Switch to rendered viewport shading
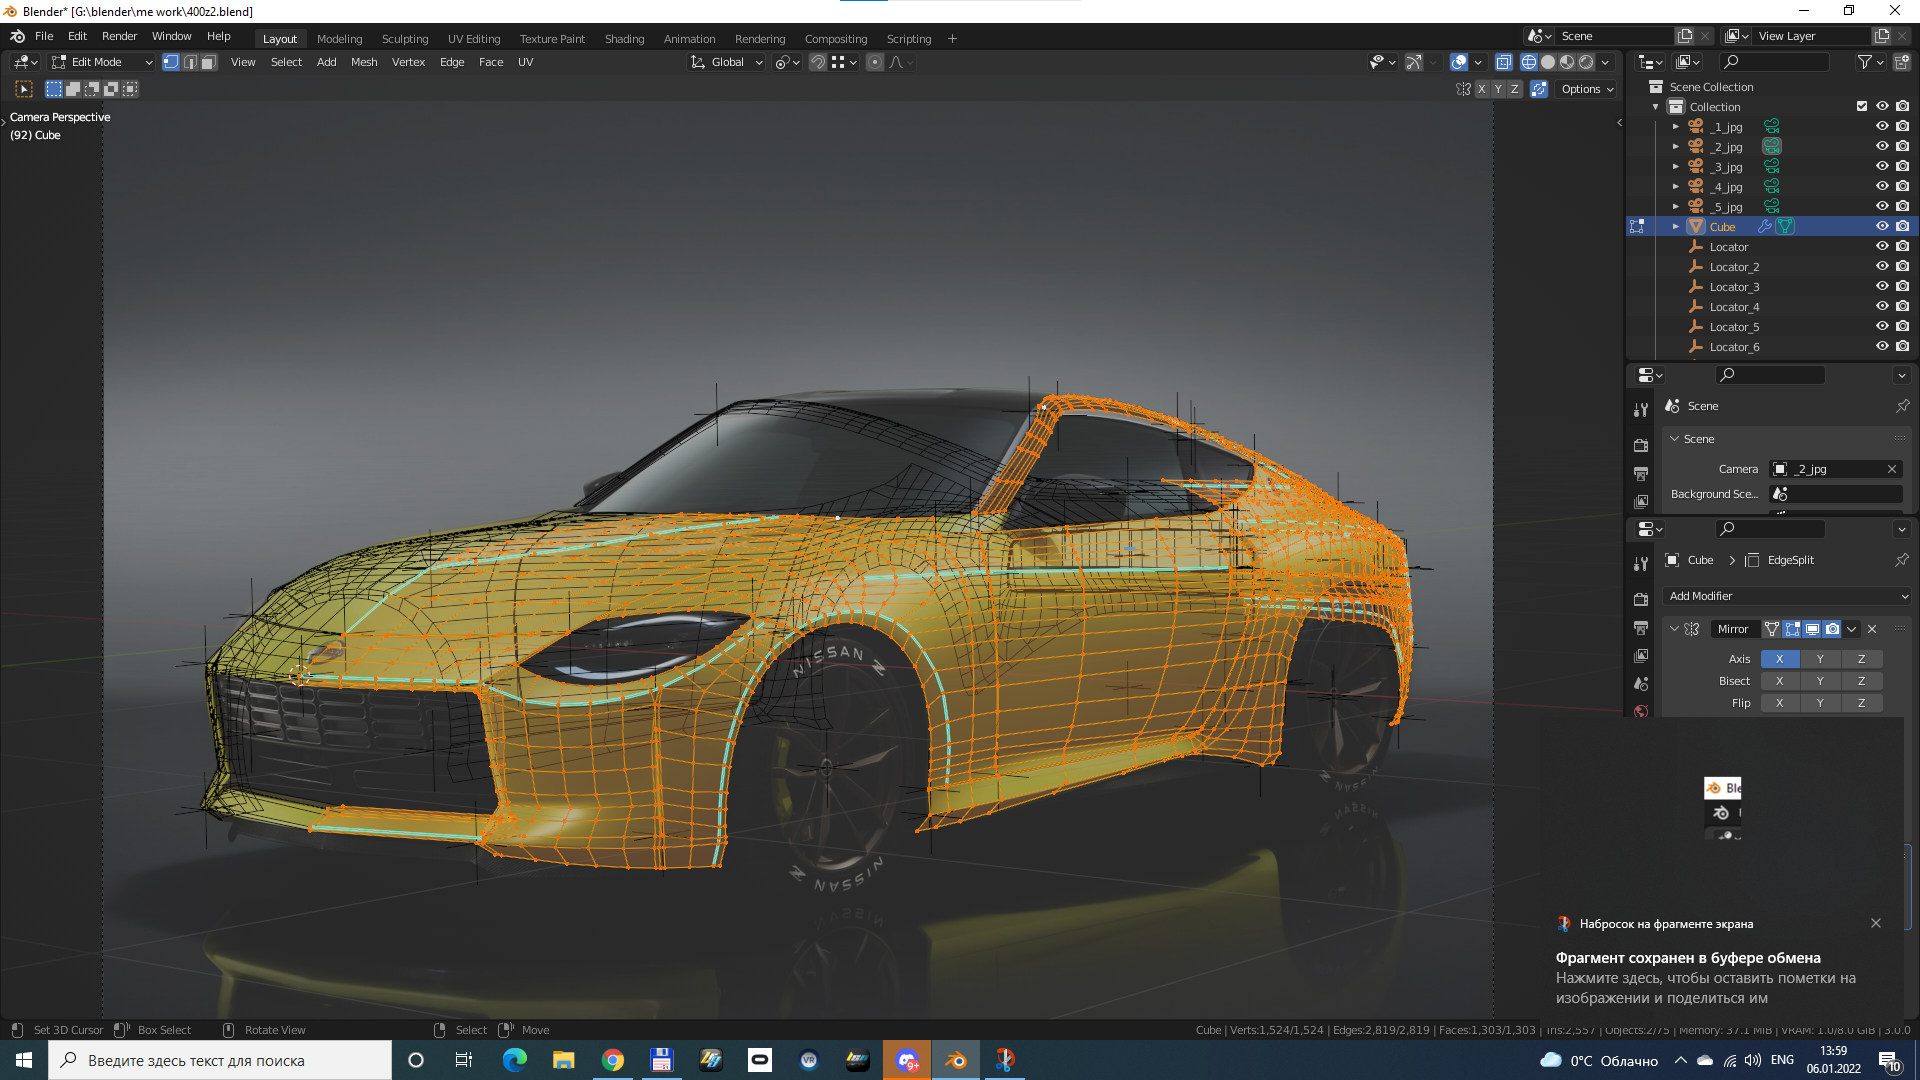Viewport: 1920px width, 1080px height. (x=1586, y=62)
